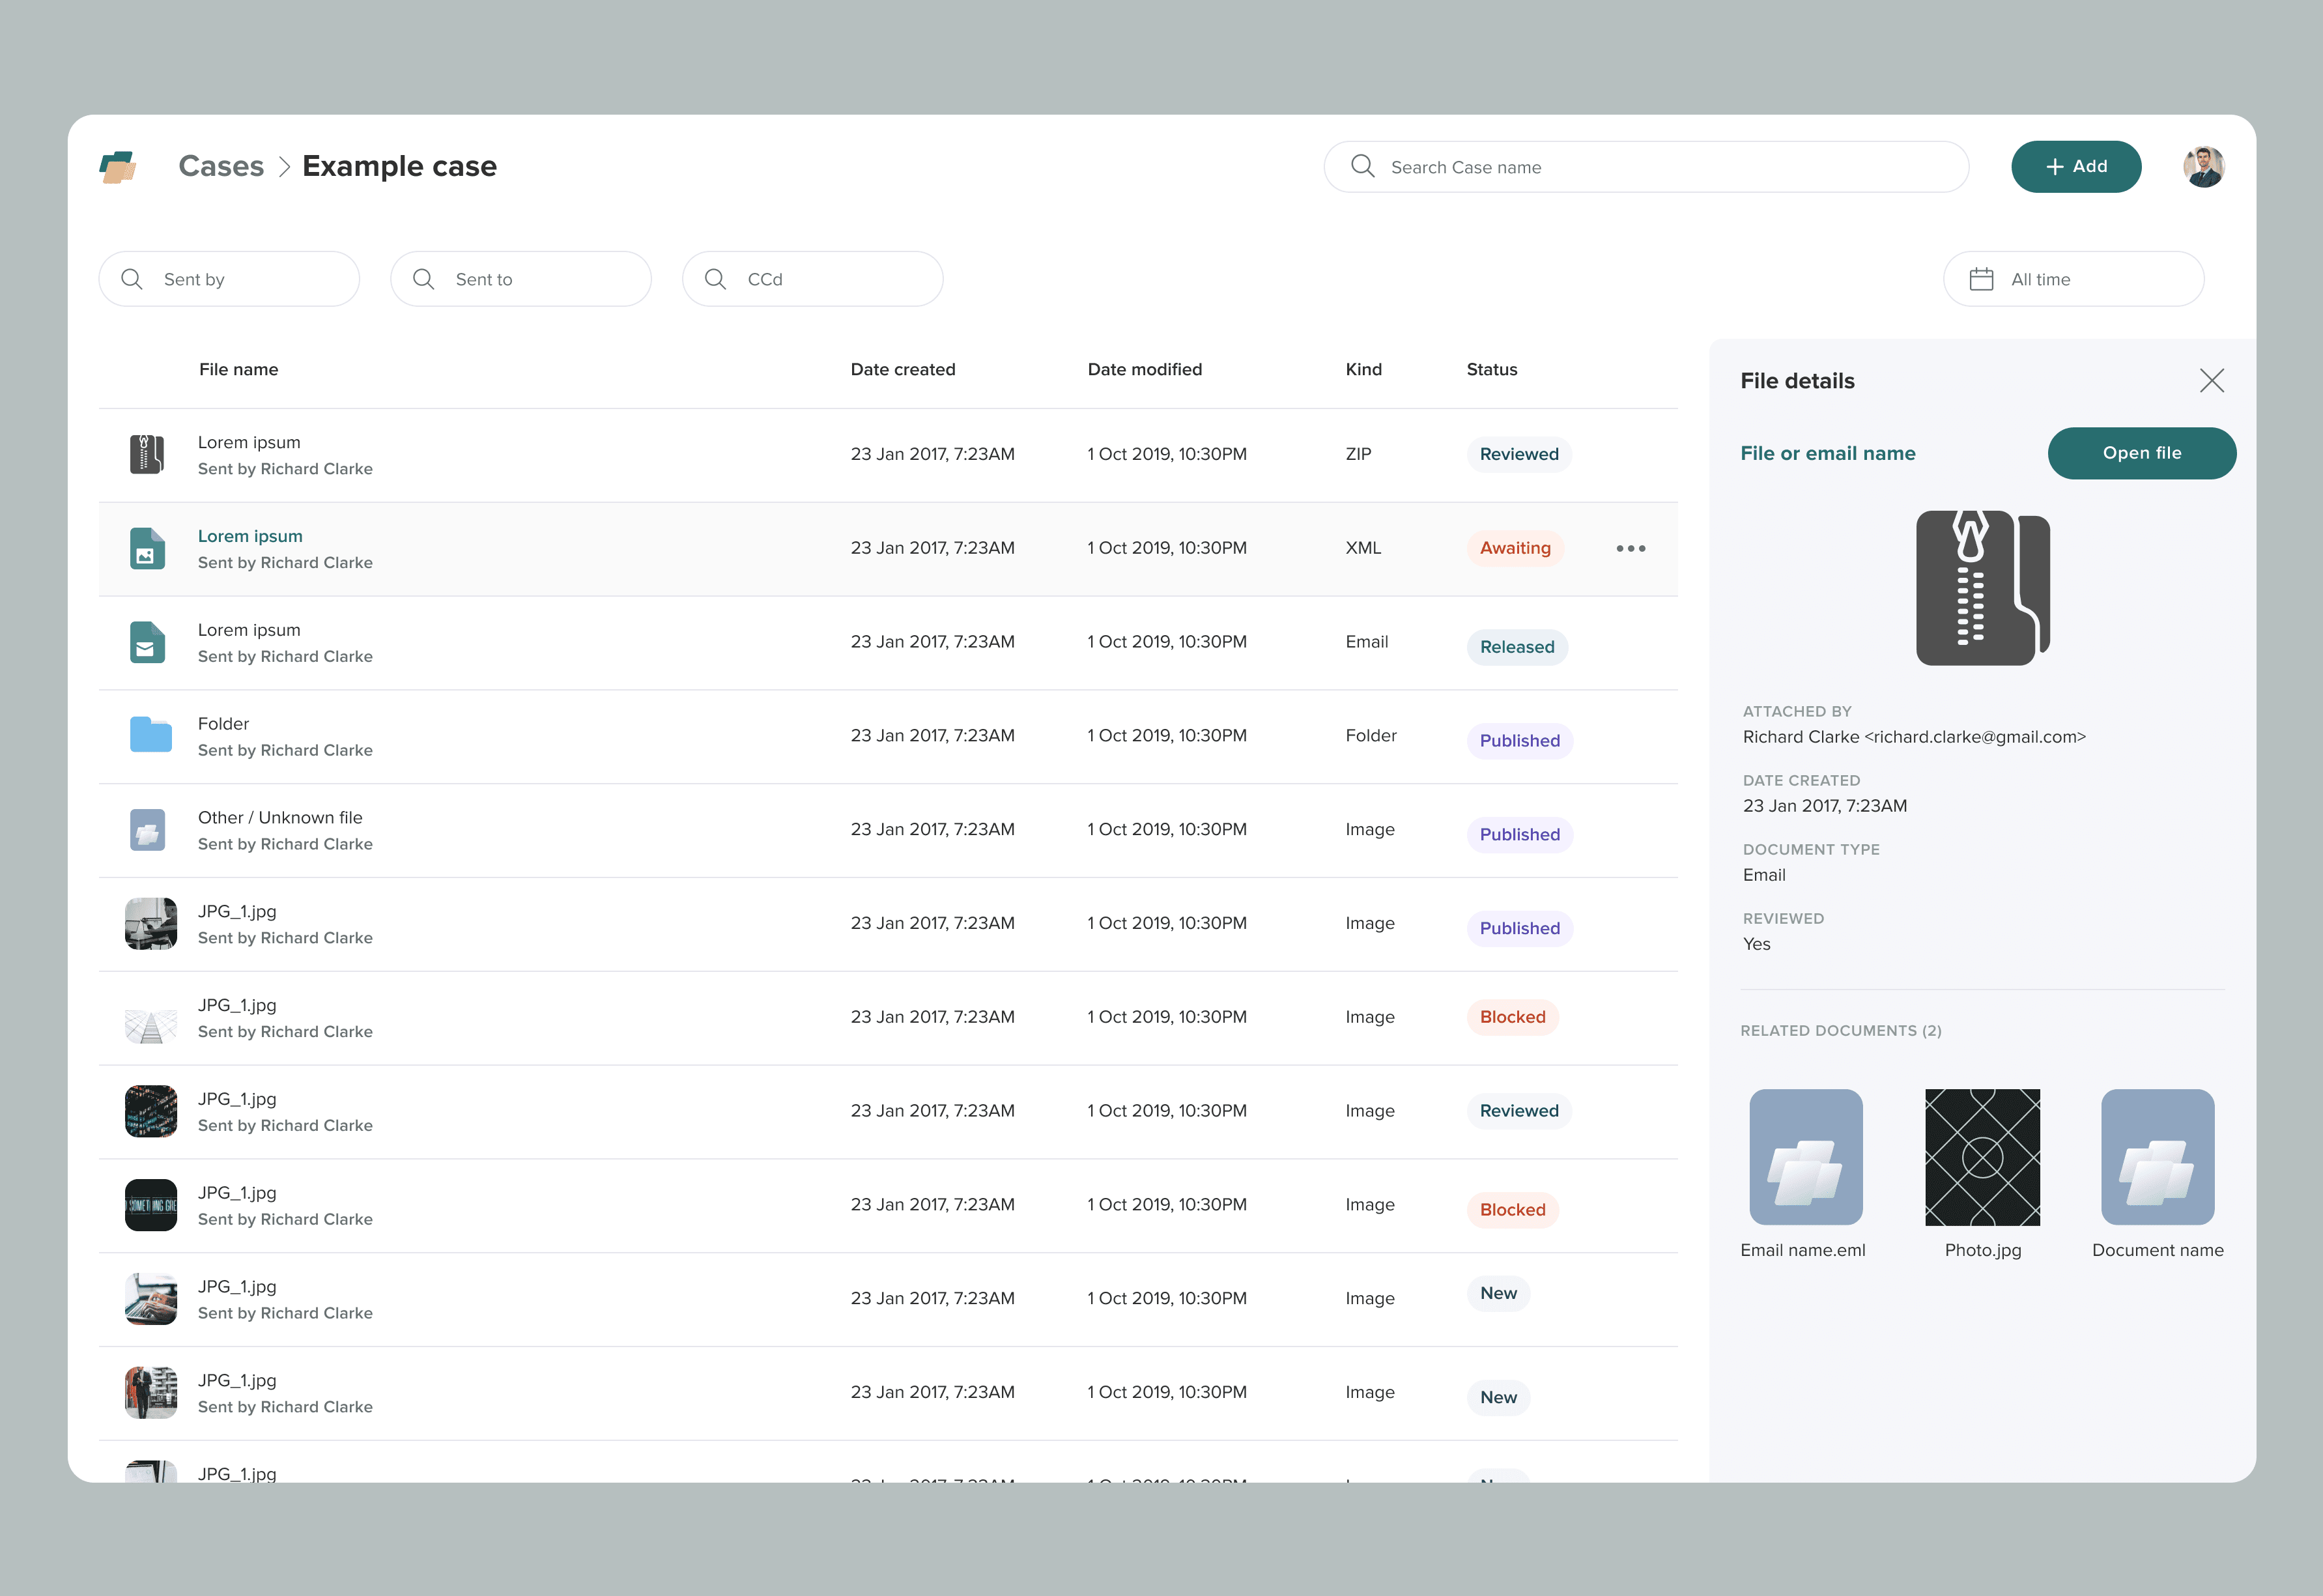Click the Add button
The width and height of the screenshot is (2323, 1596).
(x=2076, y=166)
